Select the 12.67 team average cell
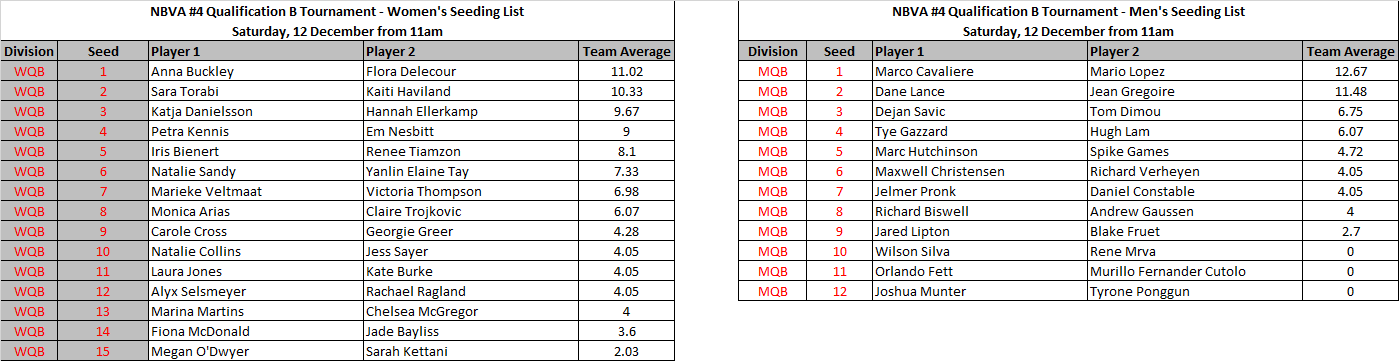This screenshot has width=1399, height=361. point(1351,72)
